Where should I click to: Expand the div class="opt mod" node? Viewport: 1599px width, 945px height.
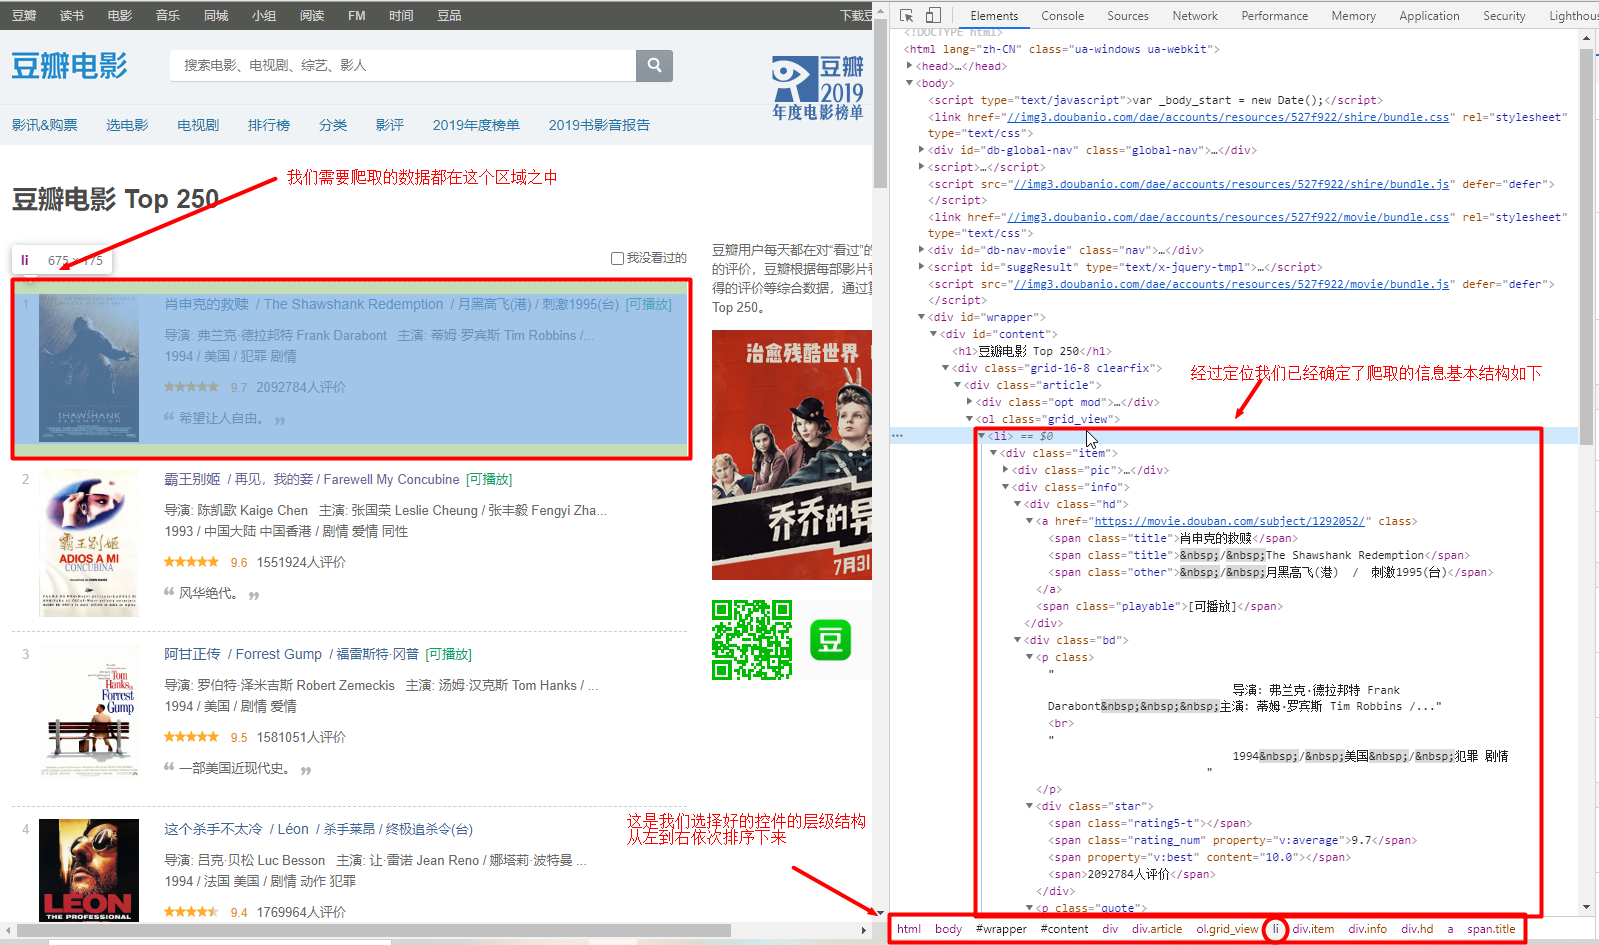(969, 402)
